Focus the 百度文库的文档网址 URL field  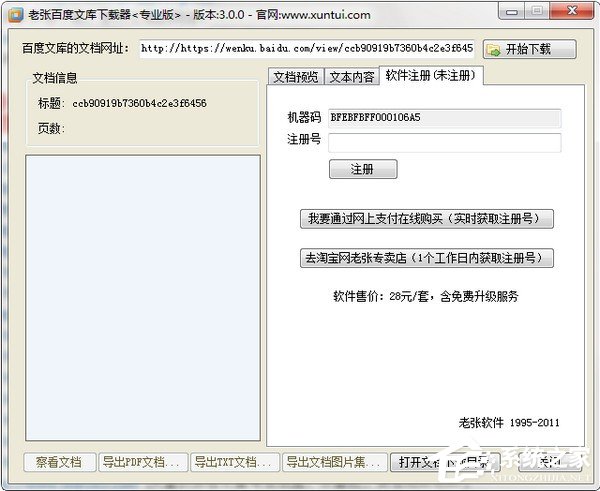coord(307,49)
